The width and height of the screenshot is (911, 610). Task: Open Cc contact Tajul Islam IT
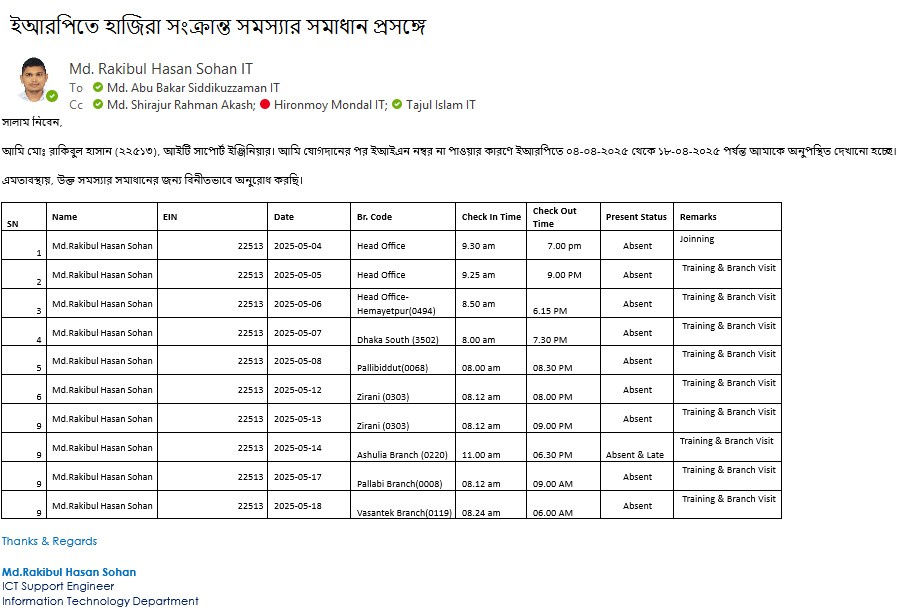click(x=440, y=105)
